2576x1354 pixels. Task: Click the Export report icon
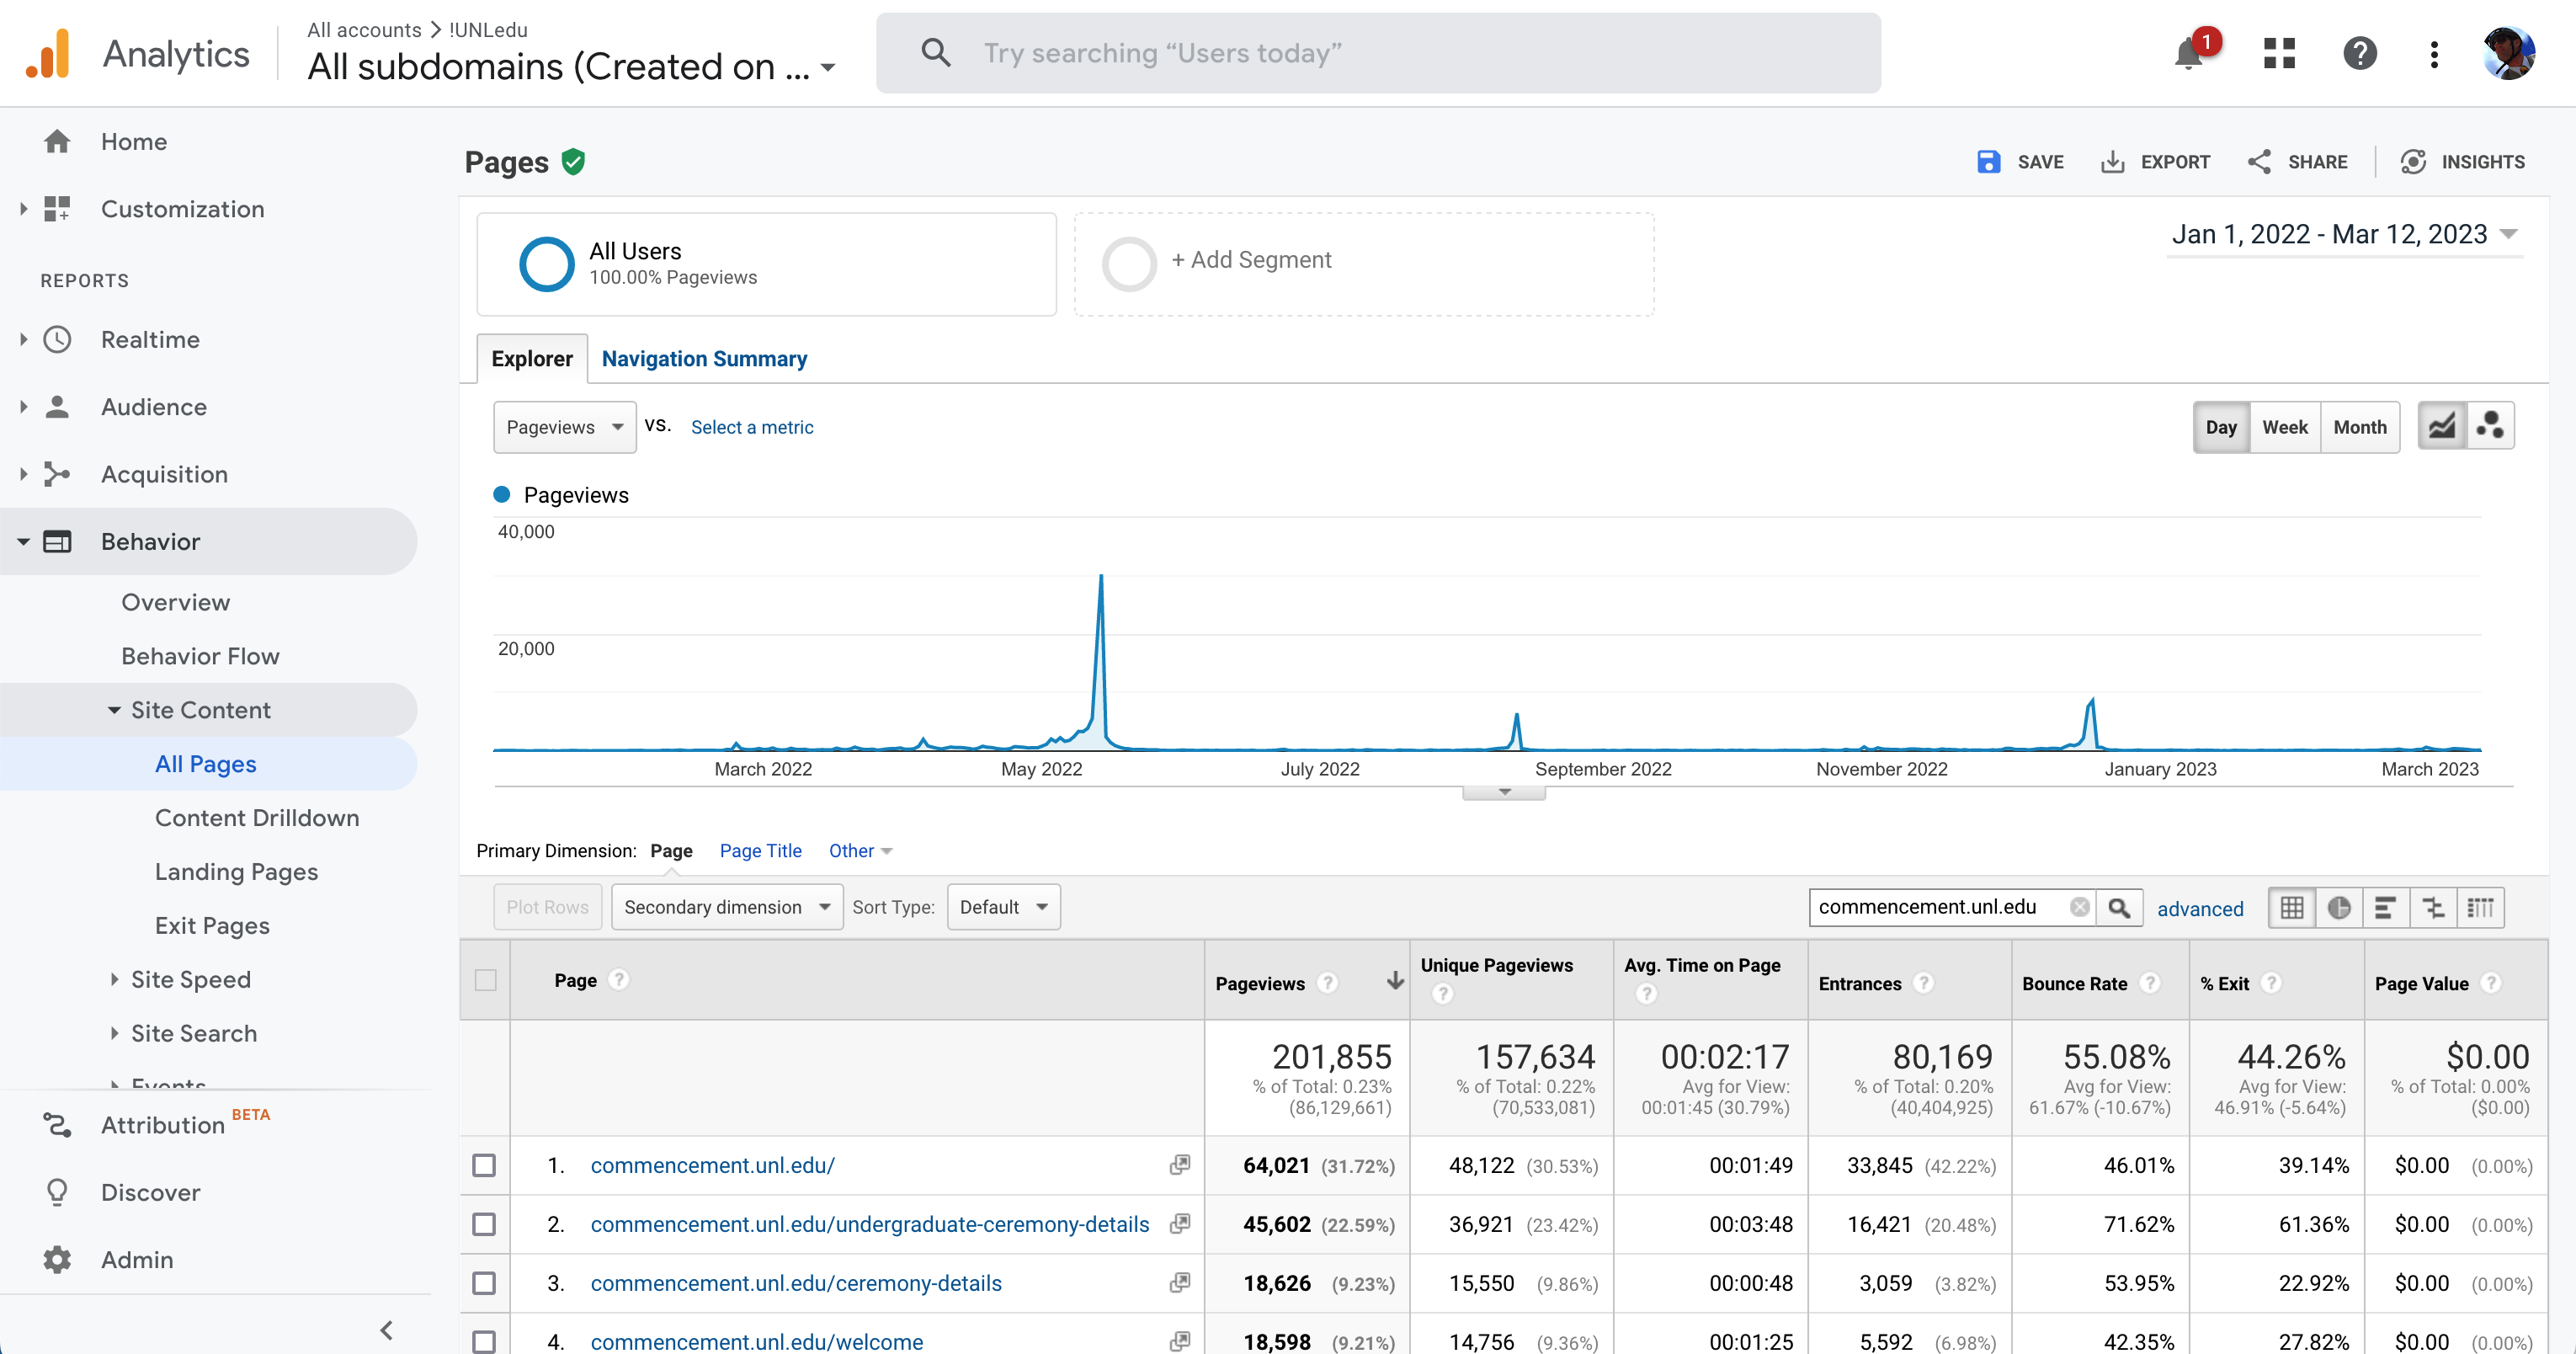[x=2112, y=162]
